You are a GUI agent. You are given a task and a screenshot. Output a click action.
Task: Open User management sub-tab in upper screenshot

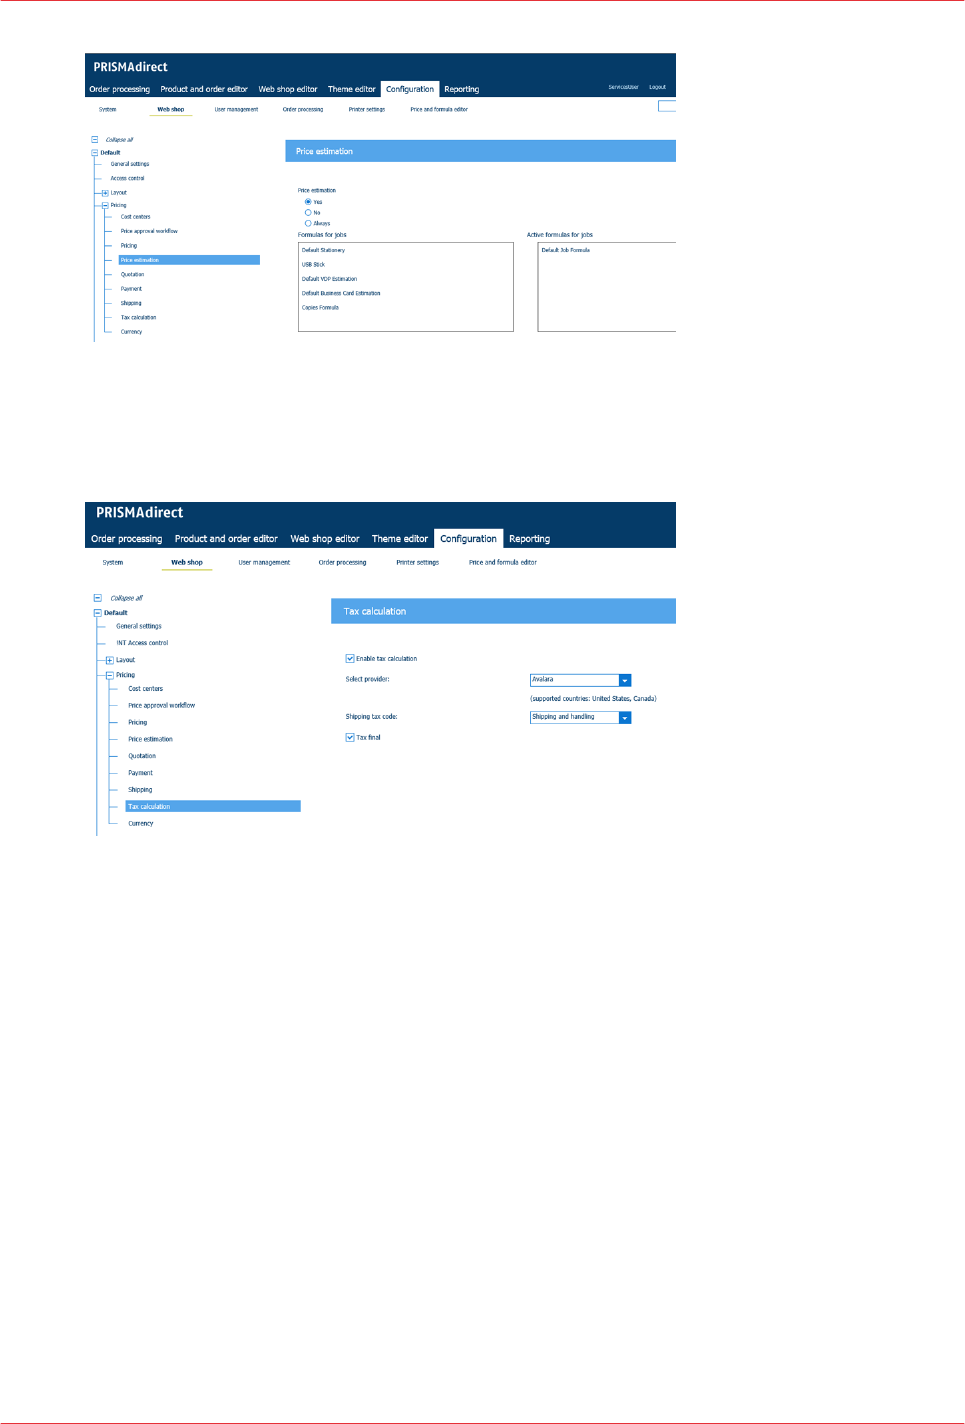point(236,109)
